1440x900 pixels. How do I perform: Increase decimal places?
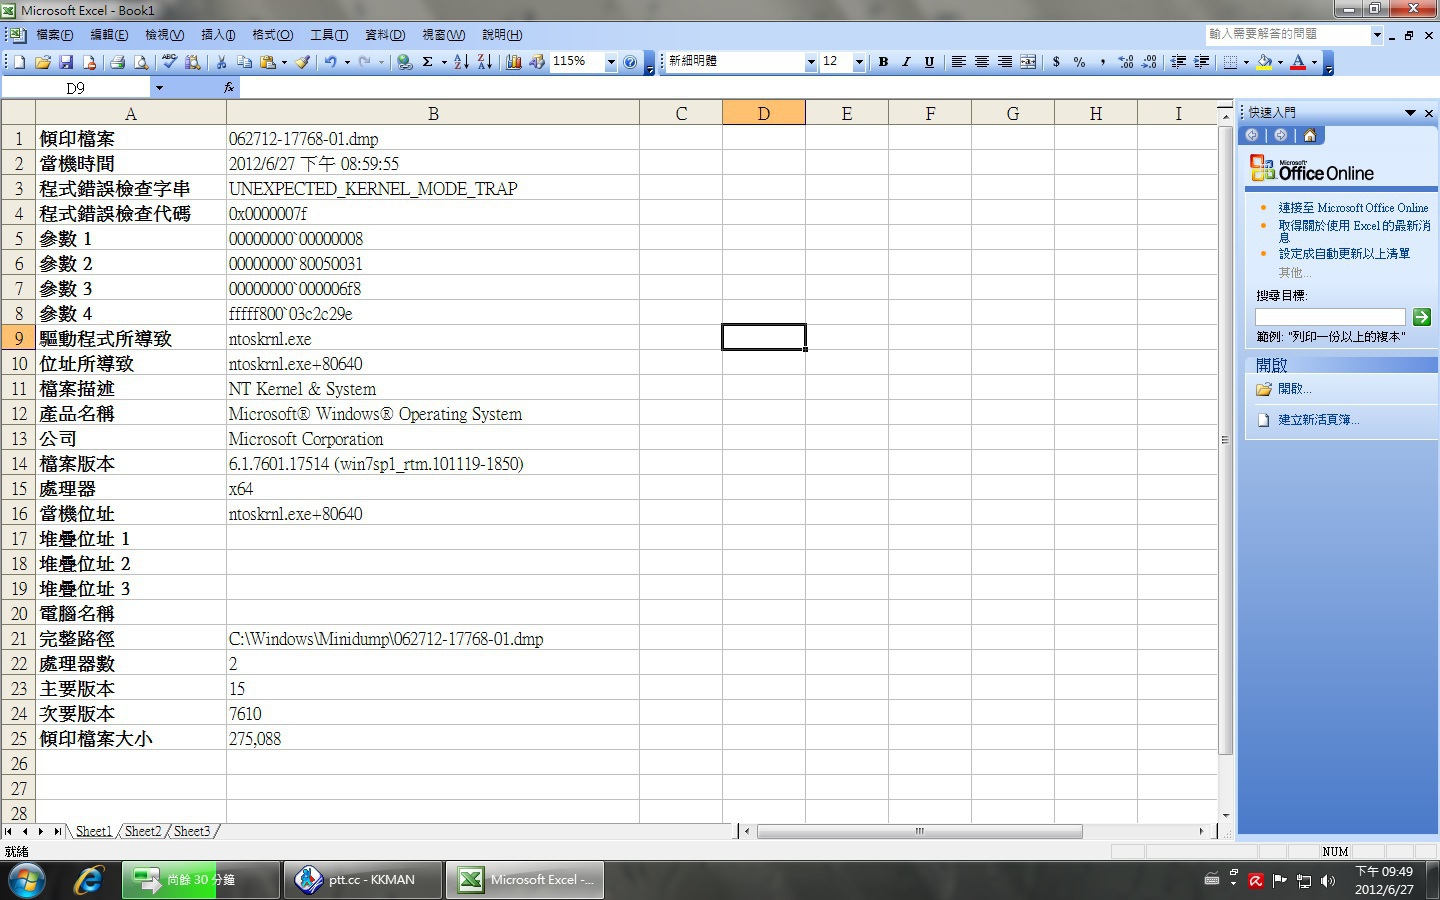[1126, 62]
